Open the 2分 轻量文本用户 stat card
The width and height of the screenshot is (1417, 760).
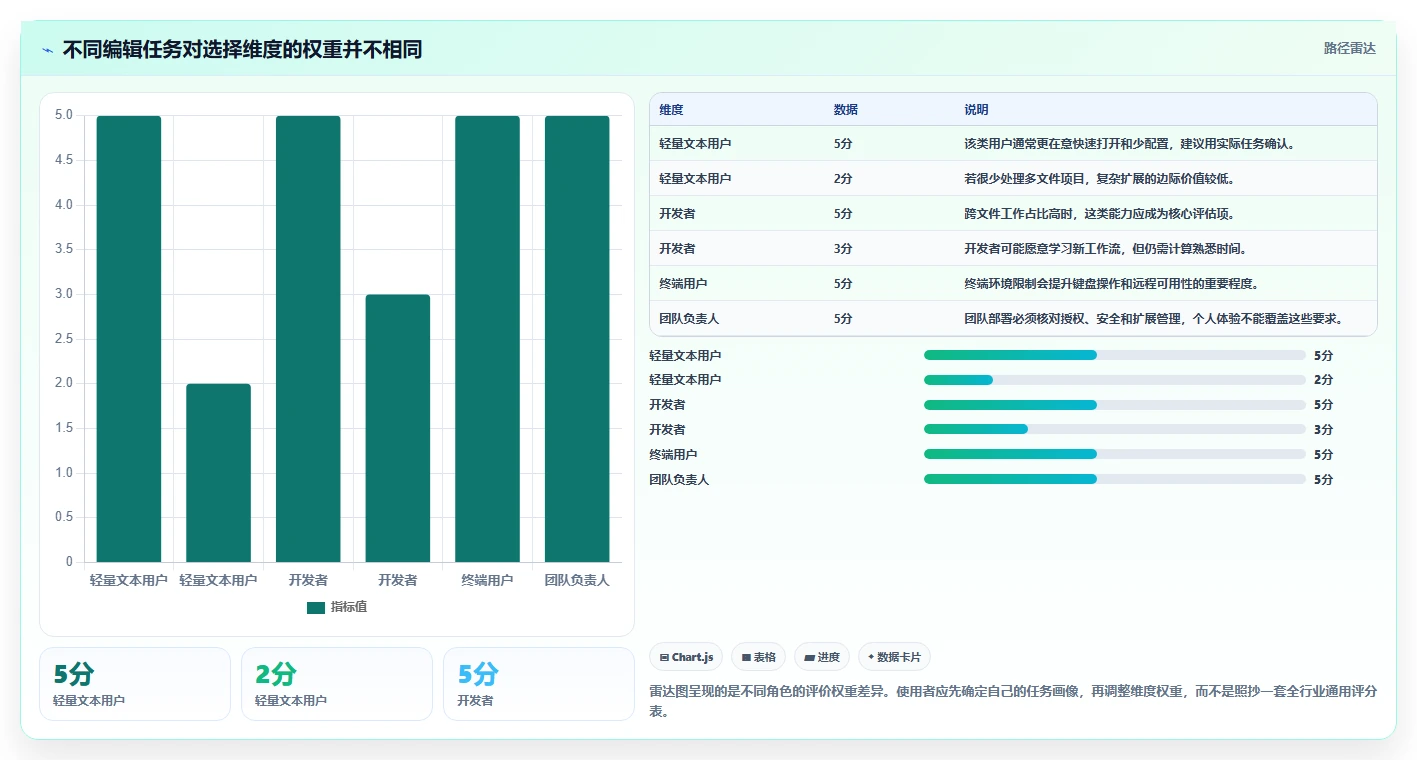coord(337,684)
